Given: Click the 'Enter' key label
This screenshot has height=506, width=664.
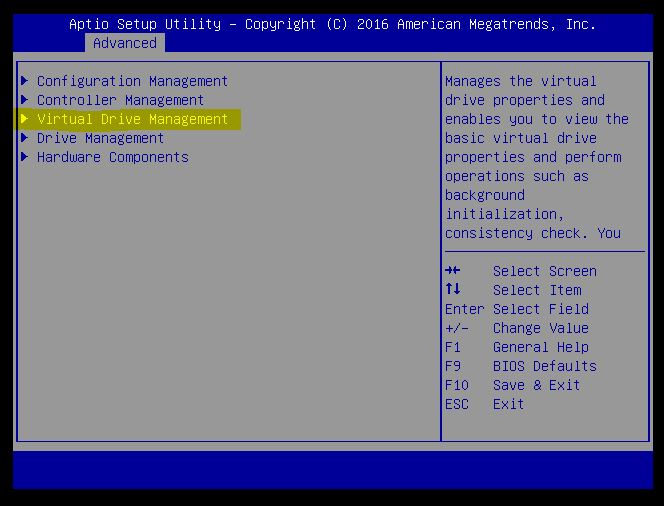Looking at the screenshot, I should (x=465, y=309).
